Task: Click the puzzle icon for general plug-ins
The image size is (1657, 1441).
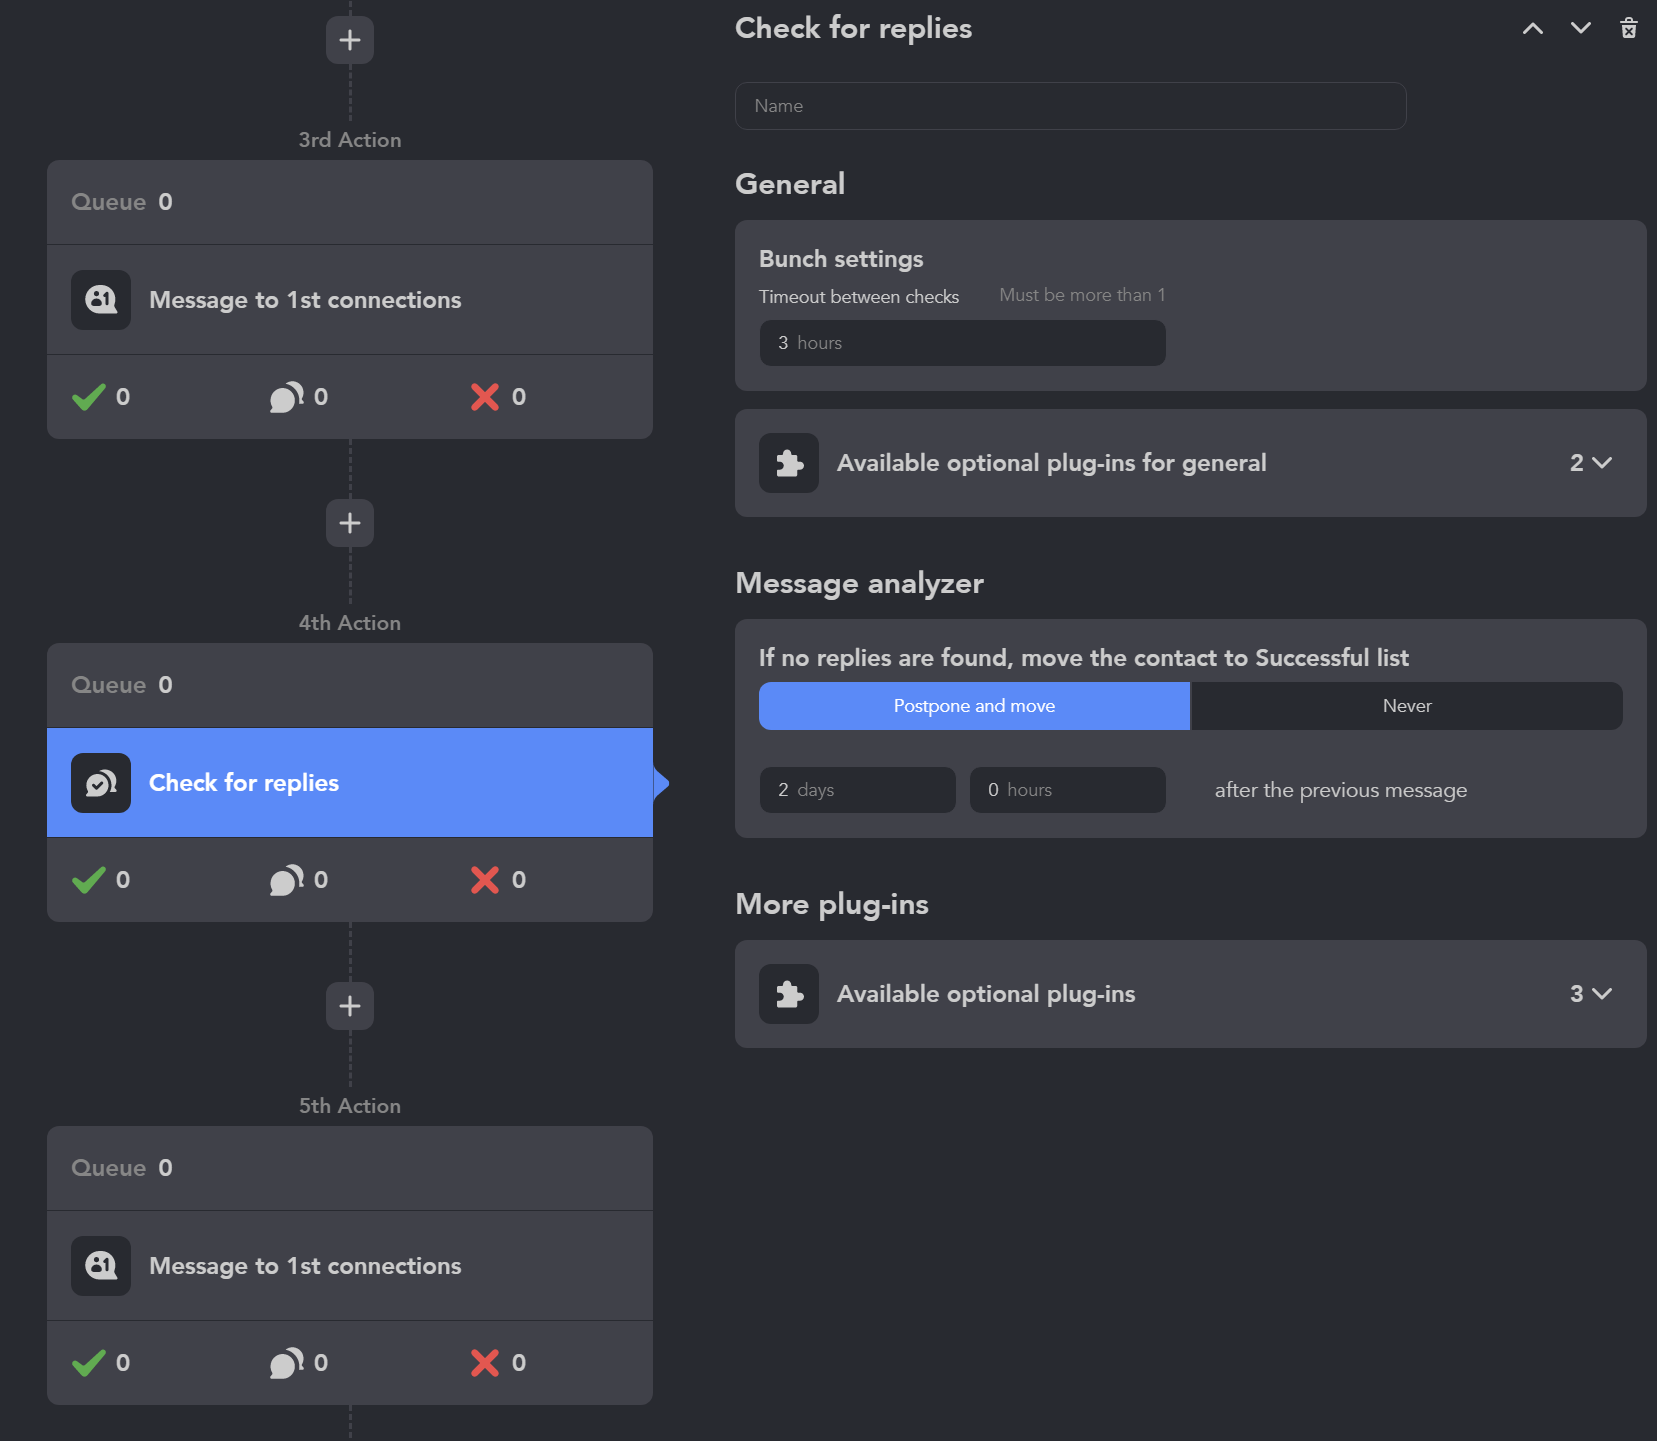Action: [789, 463]
